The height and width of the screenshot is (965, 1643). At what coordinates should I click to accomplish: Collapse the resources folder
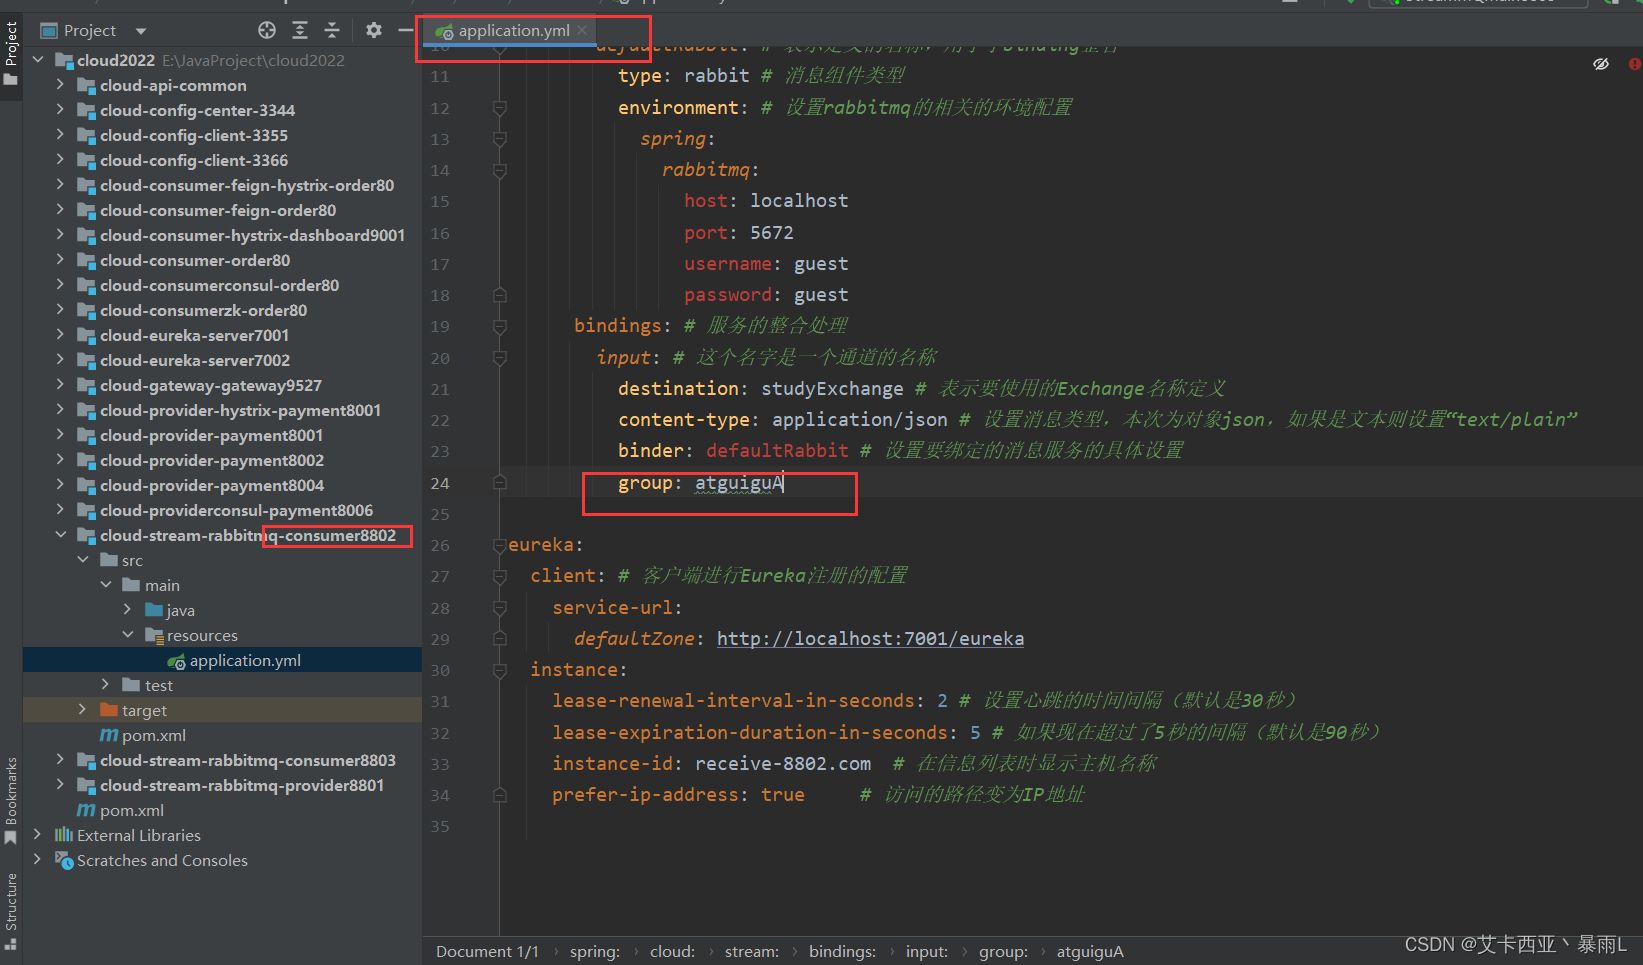point(127,635)
